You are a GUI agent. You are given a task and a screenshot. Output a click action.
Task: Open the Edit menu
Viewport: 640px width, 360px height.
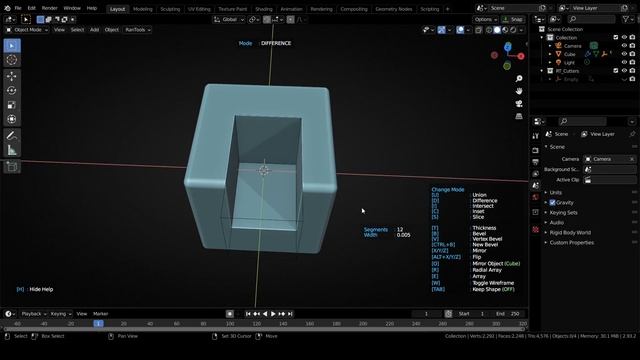[31, 8]
